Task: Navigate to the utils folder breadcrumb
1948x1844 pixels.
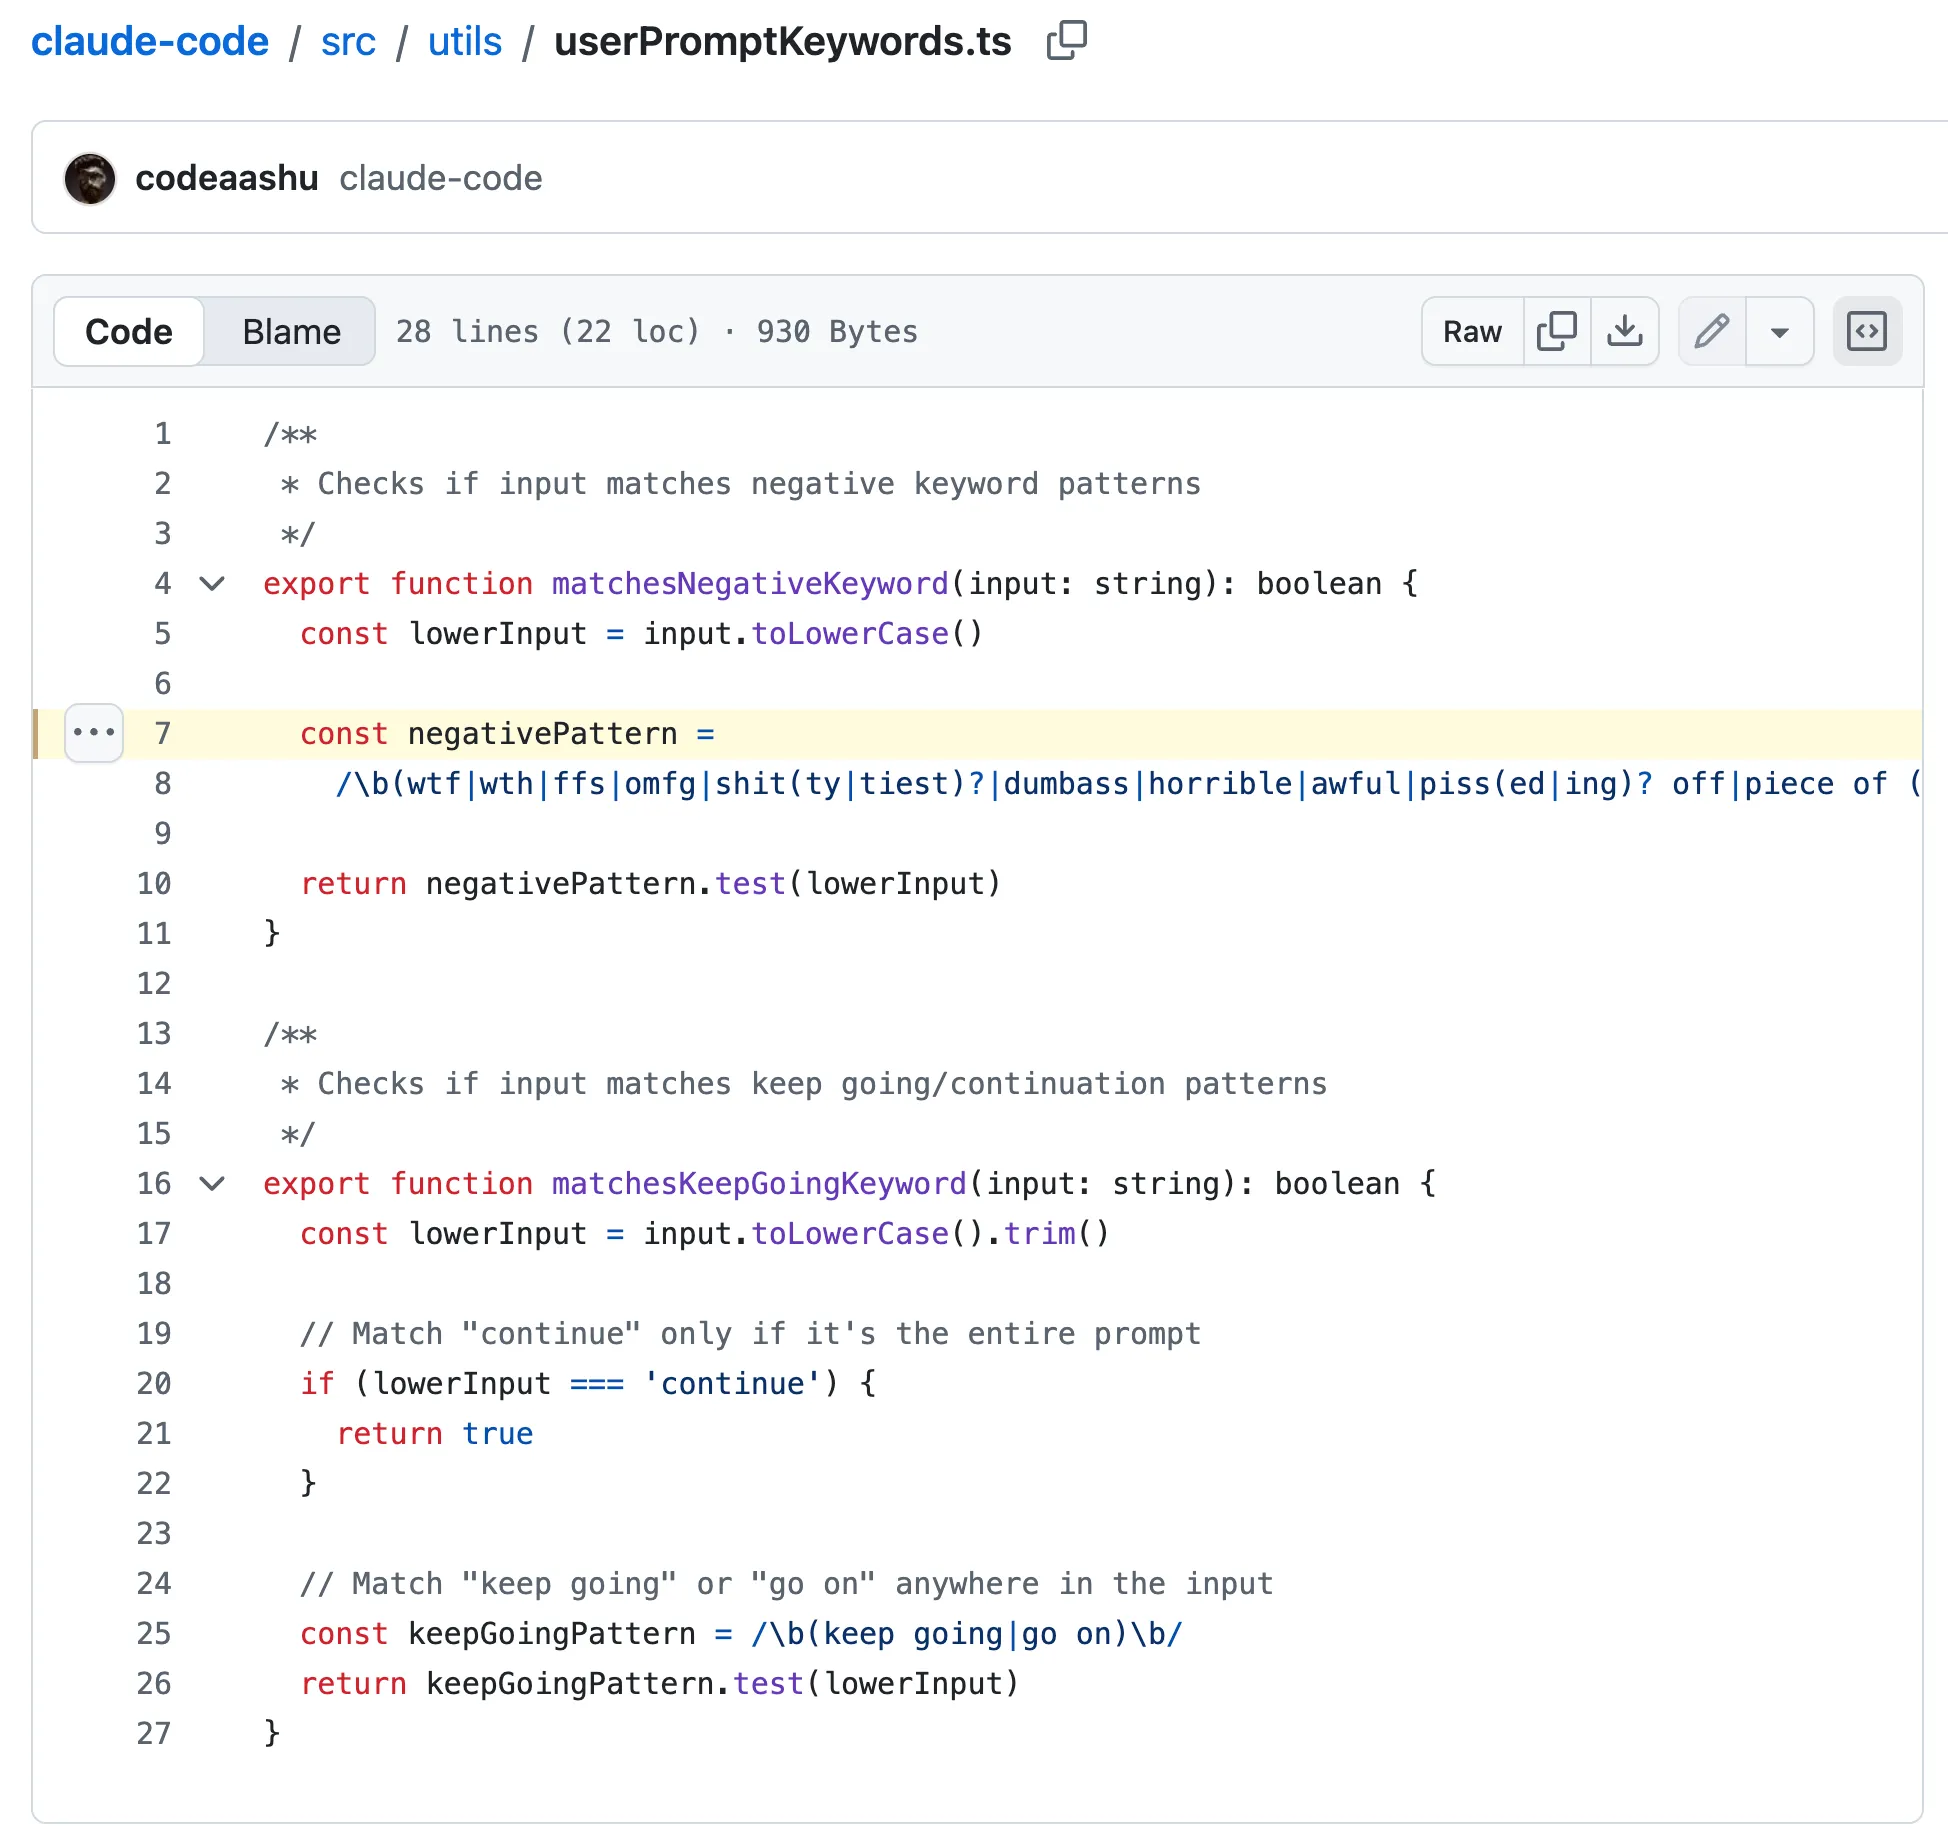Action: (464, 42)
